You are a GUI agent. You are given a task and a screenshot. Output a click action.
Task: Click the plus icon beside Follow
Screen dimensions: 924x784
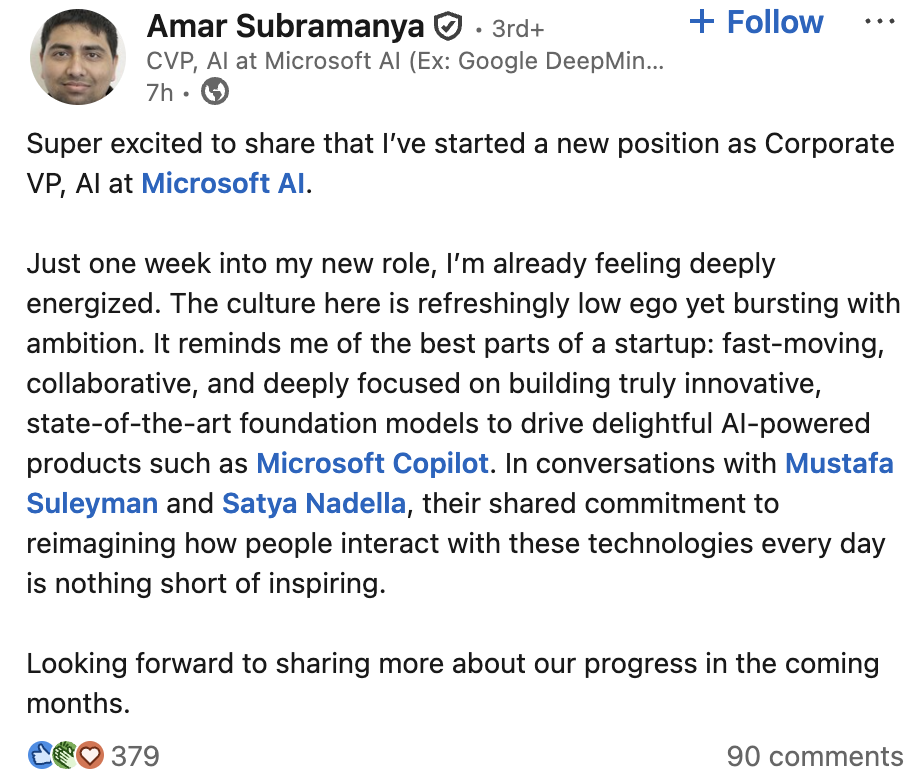click(x=703, y=22)
